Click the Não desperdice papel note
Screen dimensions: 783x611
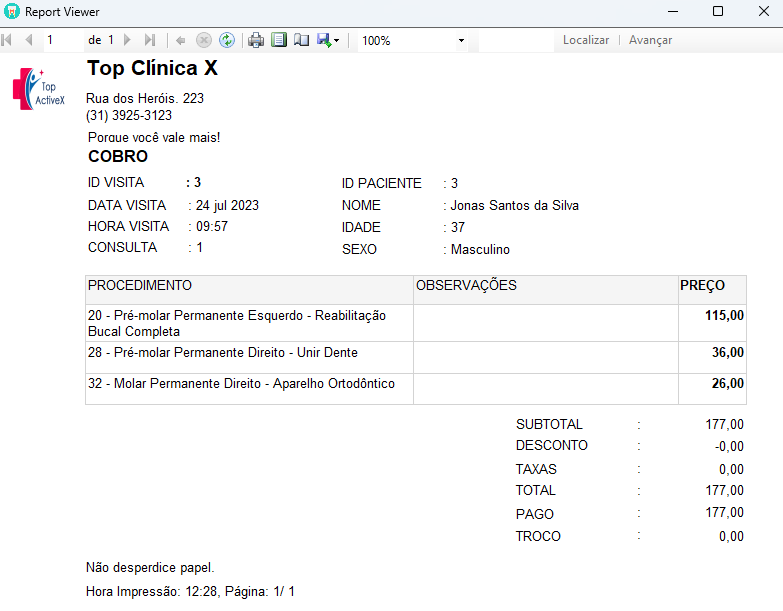(x=150, y=567)
